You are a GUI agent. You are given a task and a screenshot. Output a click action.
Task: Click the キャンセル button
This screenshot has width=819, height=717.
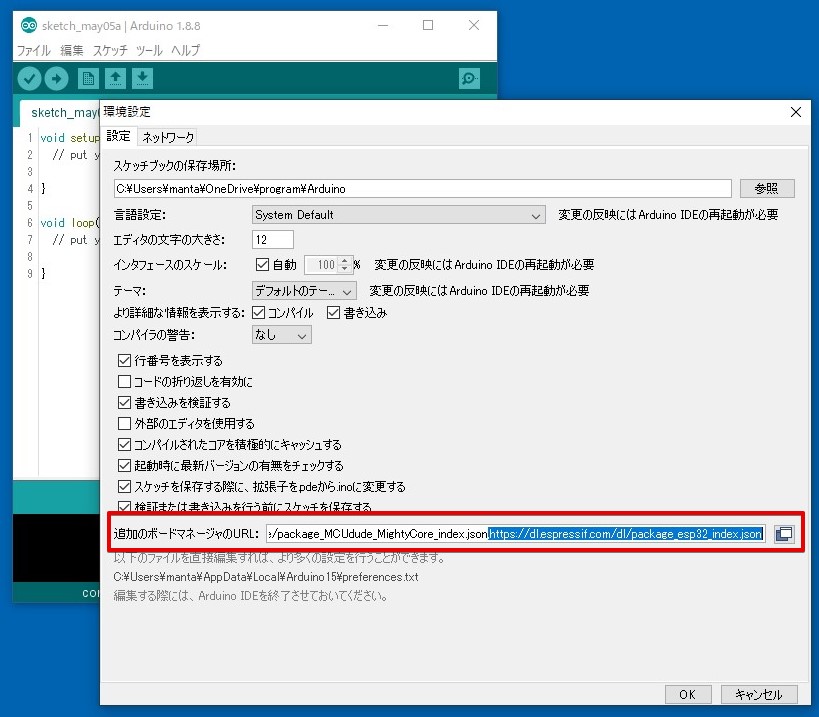click(x=758, y=695)
